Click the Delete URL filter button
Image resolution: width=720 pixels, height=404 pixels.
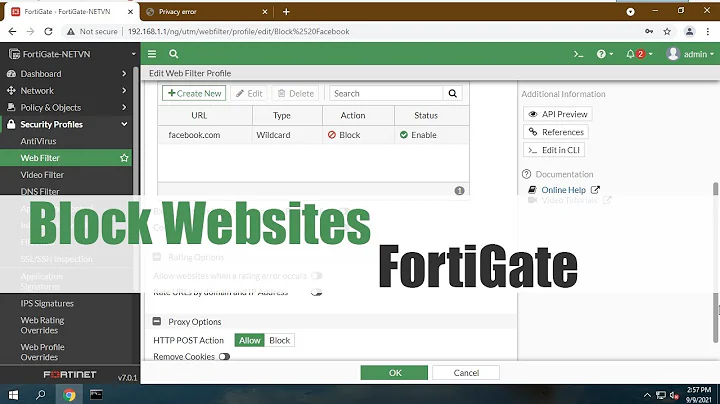pyautogui.click(x=296, y=93)
